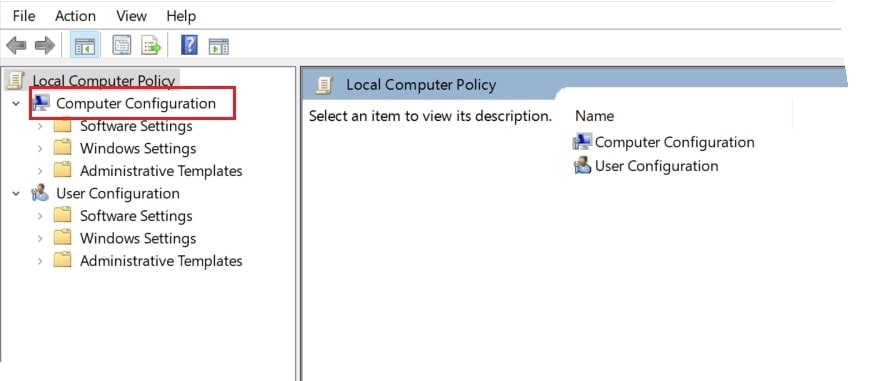This screenshot has height=381, width=869.
Task: Click the Export List toolbar icon
Action: tap(150, 45)
